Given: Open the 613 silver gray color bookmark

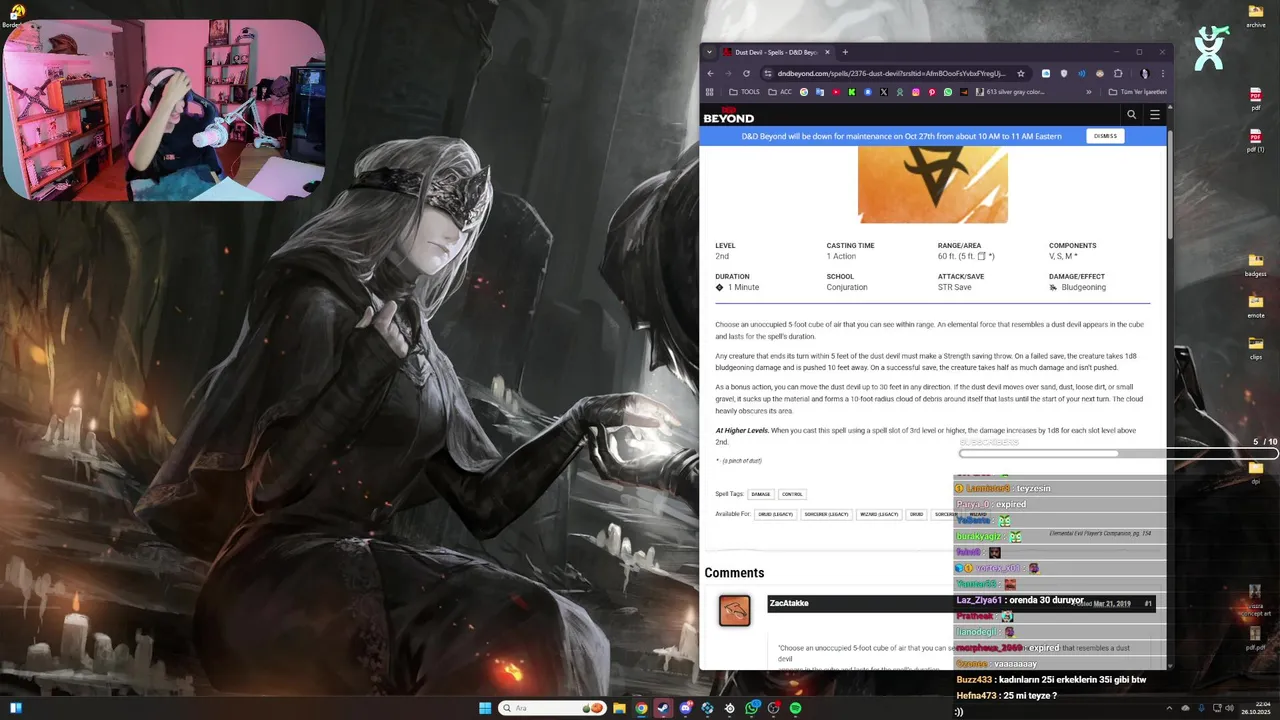Looking at the screenshot, I should 1009,92.
